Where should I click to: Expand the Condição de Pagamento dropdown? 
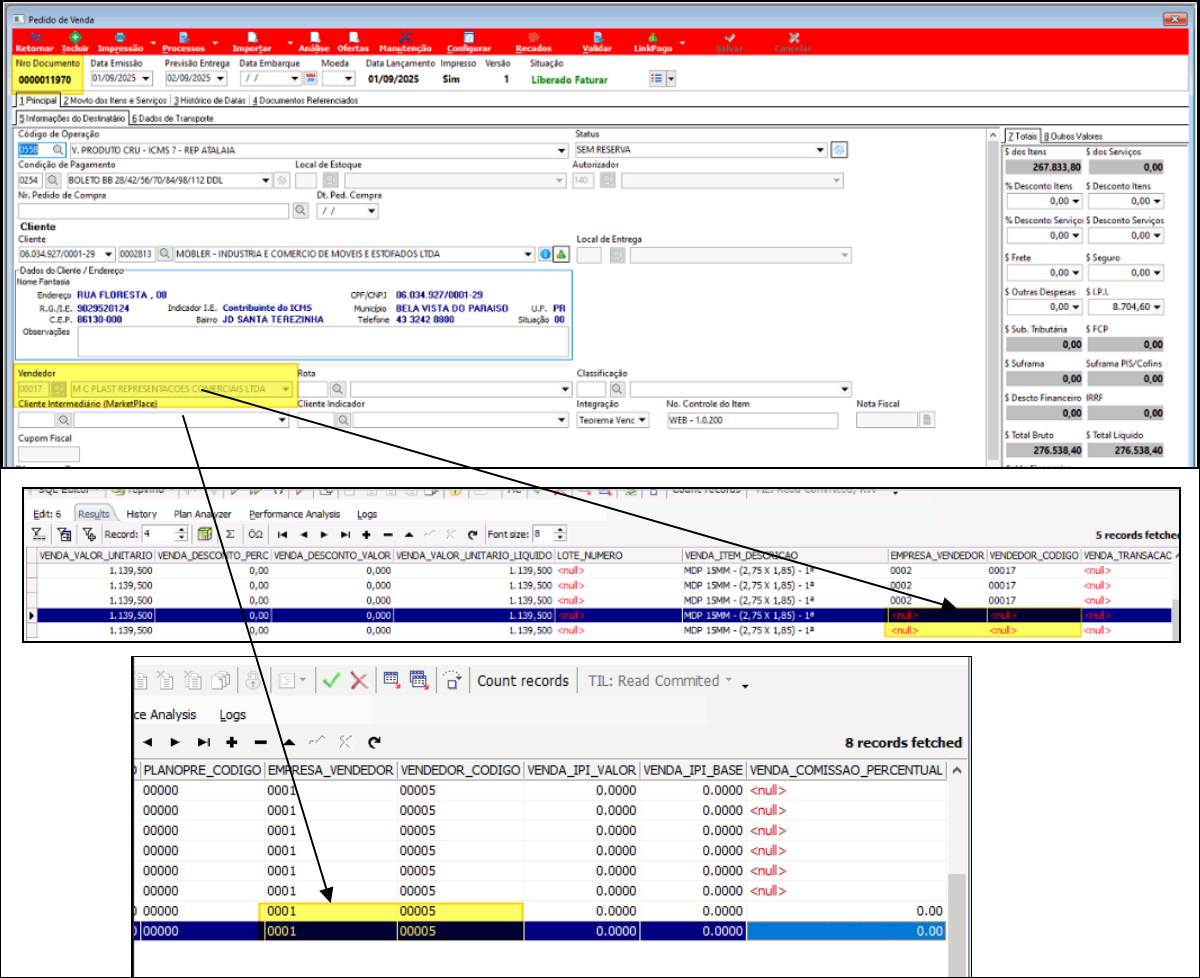click(x=266, y=180)
